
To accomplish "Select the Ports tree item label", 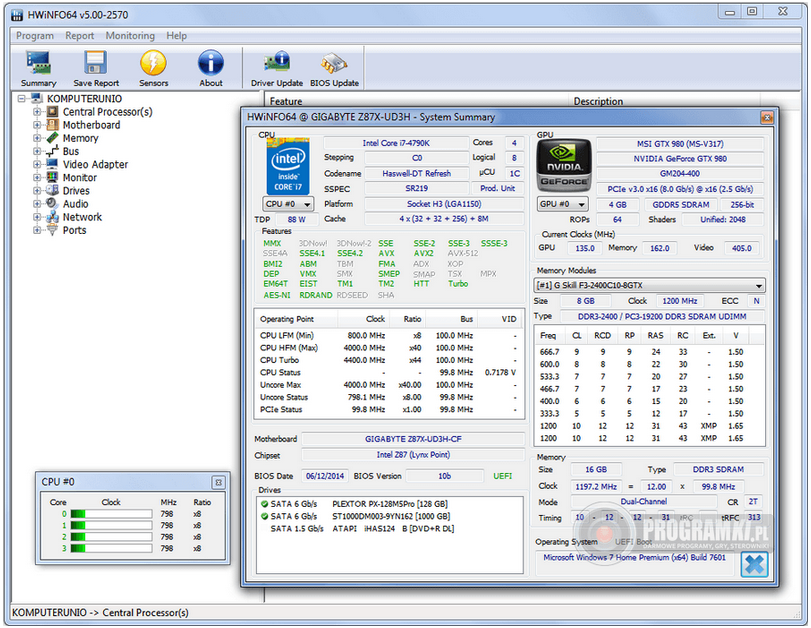I will pyautogui.click(x=74, y=230).
